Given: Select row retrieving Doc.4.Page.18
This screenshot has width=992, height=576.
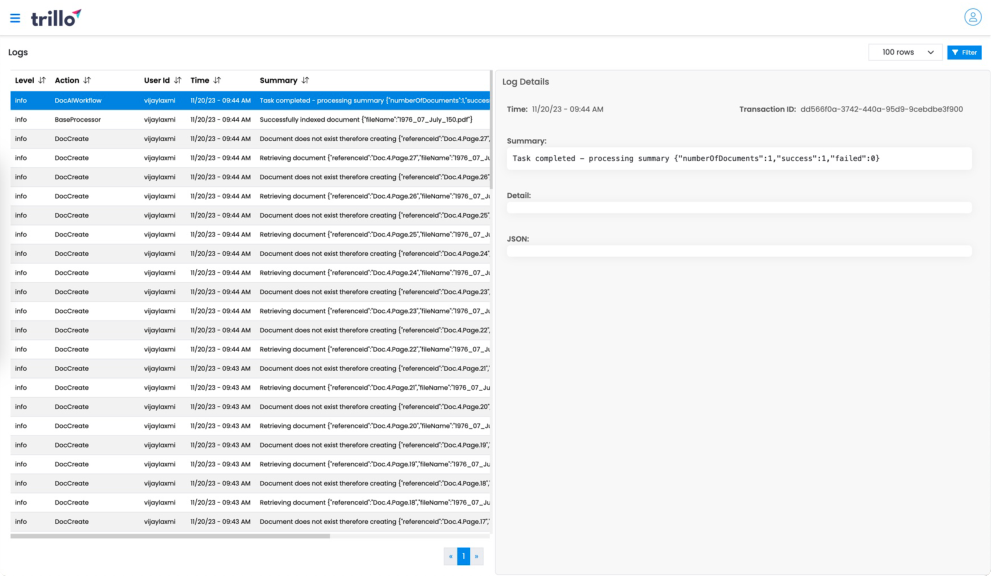Looking at the screenshot, I should pyautogui.click(x=250, y=503).
